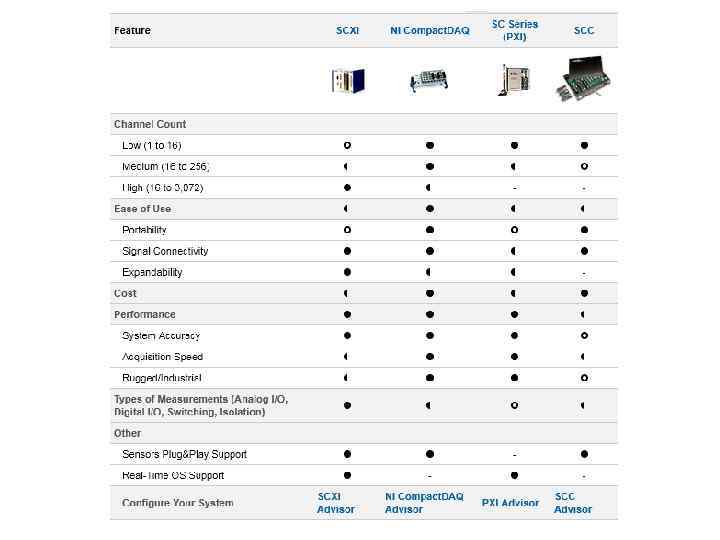Click the SCC empty circle for System Accuracy

(584, 336)
